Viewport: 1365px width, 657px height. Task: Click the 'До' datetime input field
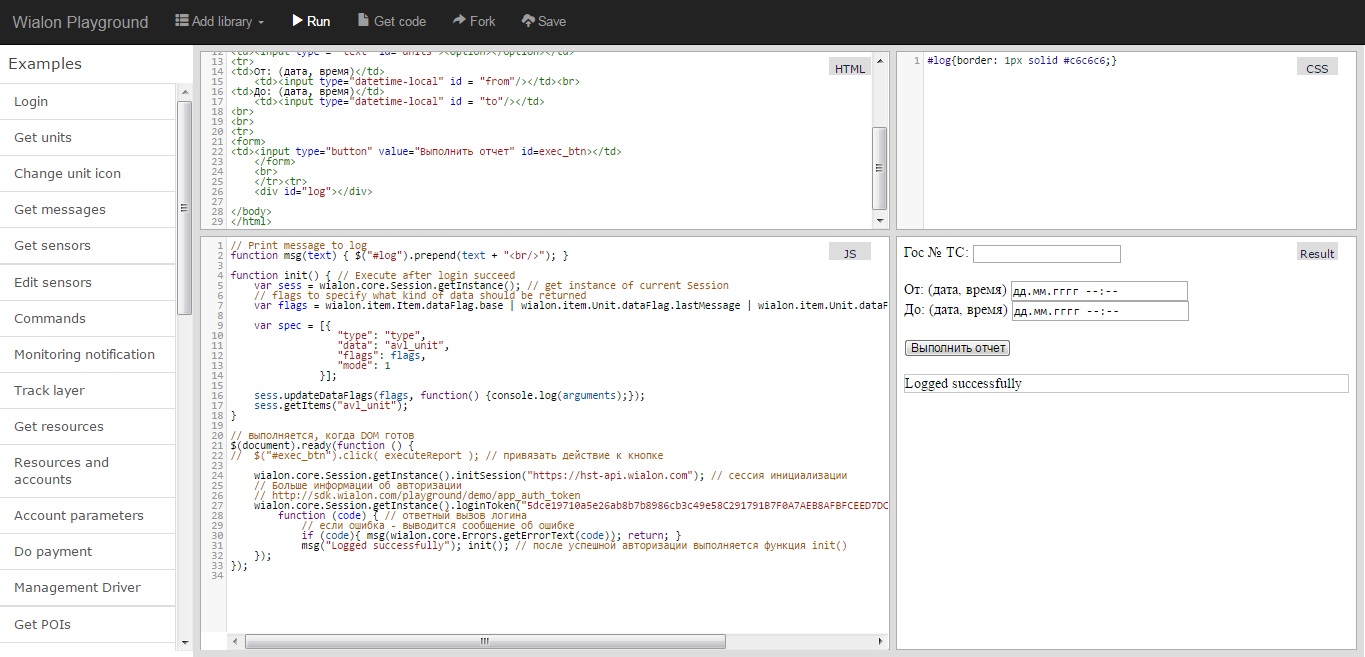coord(1099,311)
